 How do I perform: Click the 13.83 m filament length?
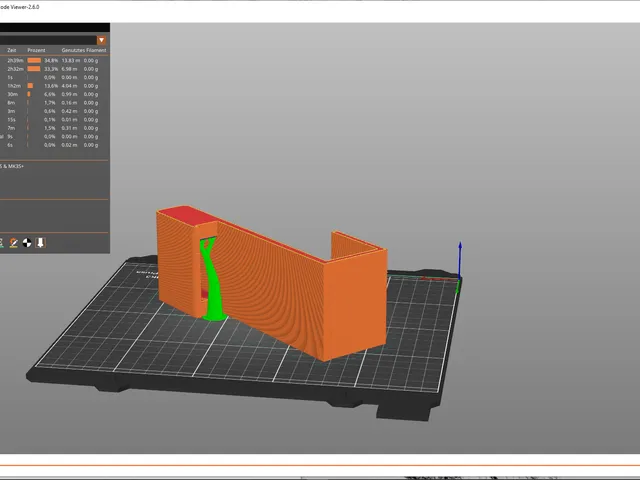pos(71,60)
